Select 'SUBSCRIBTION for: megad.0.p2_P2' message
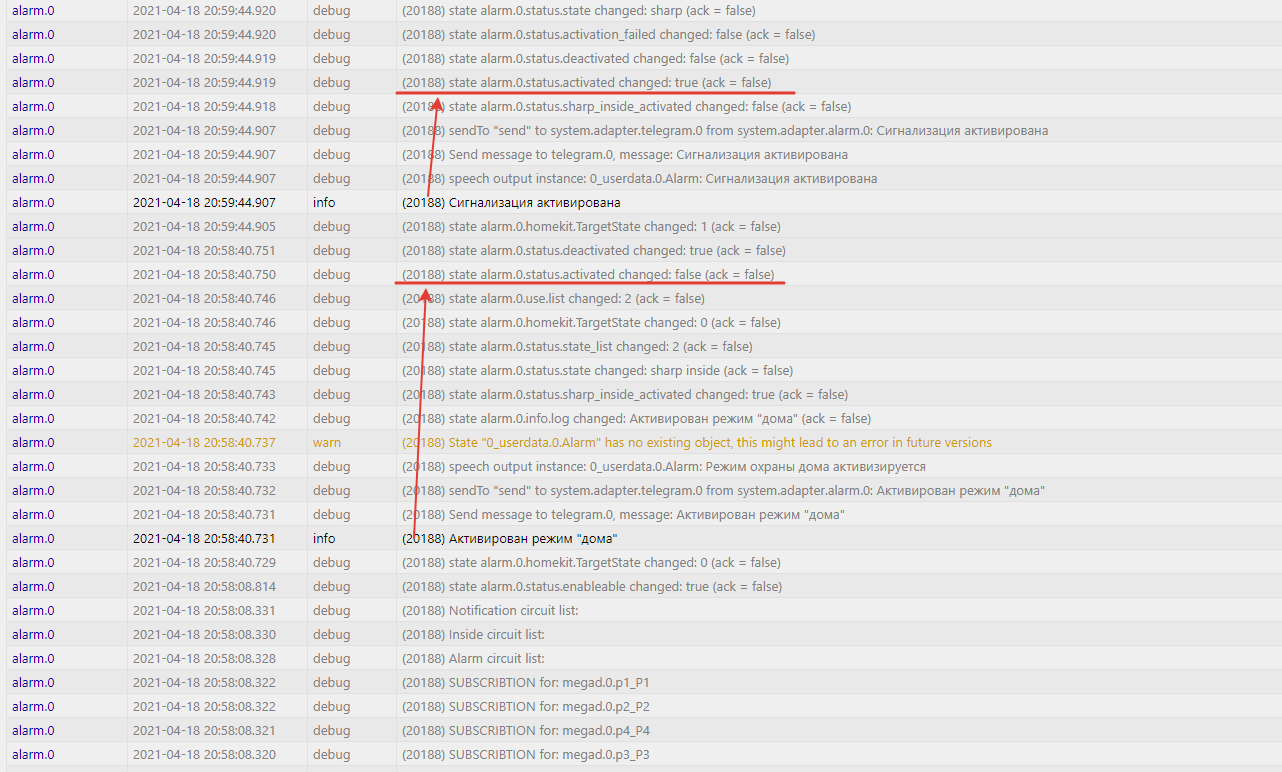1282x772 pixels. click(526, 706)
